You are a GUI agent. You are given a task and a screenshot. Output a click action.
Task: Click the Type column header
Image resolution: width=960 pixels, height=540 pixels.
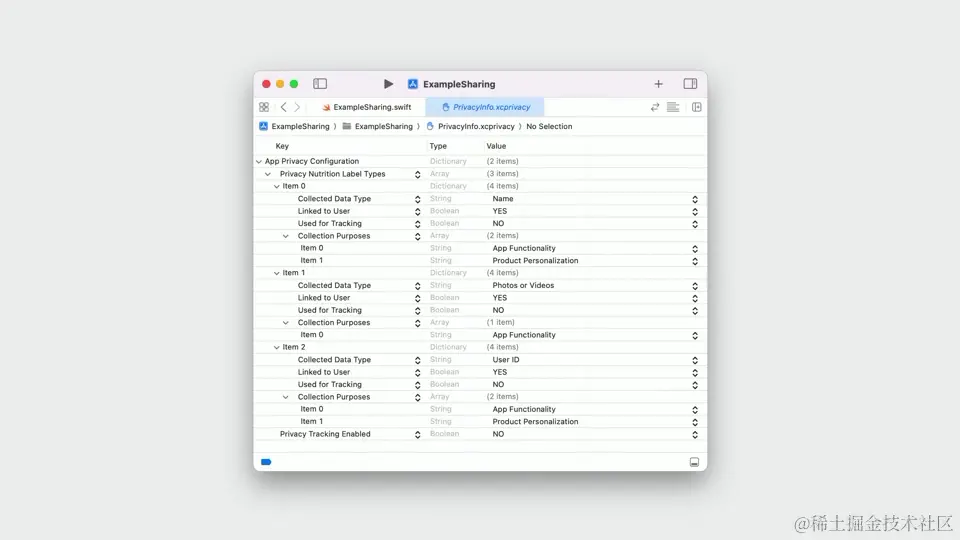pyautogui.click(x=438, y=146)
